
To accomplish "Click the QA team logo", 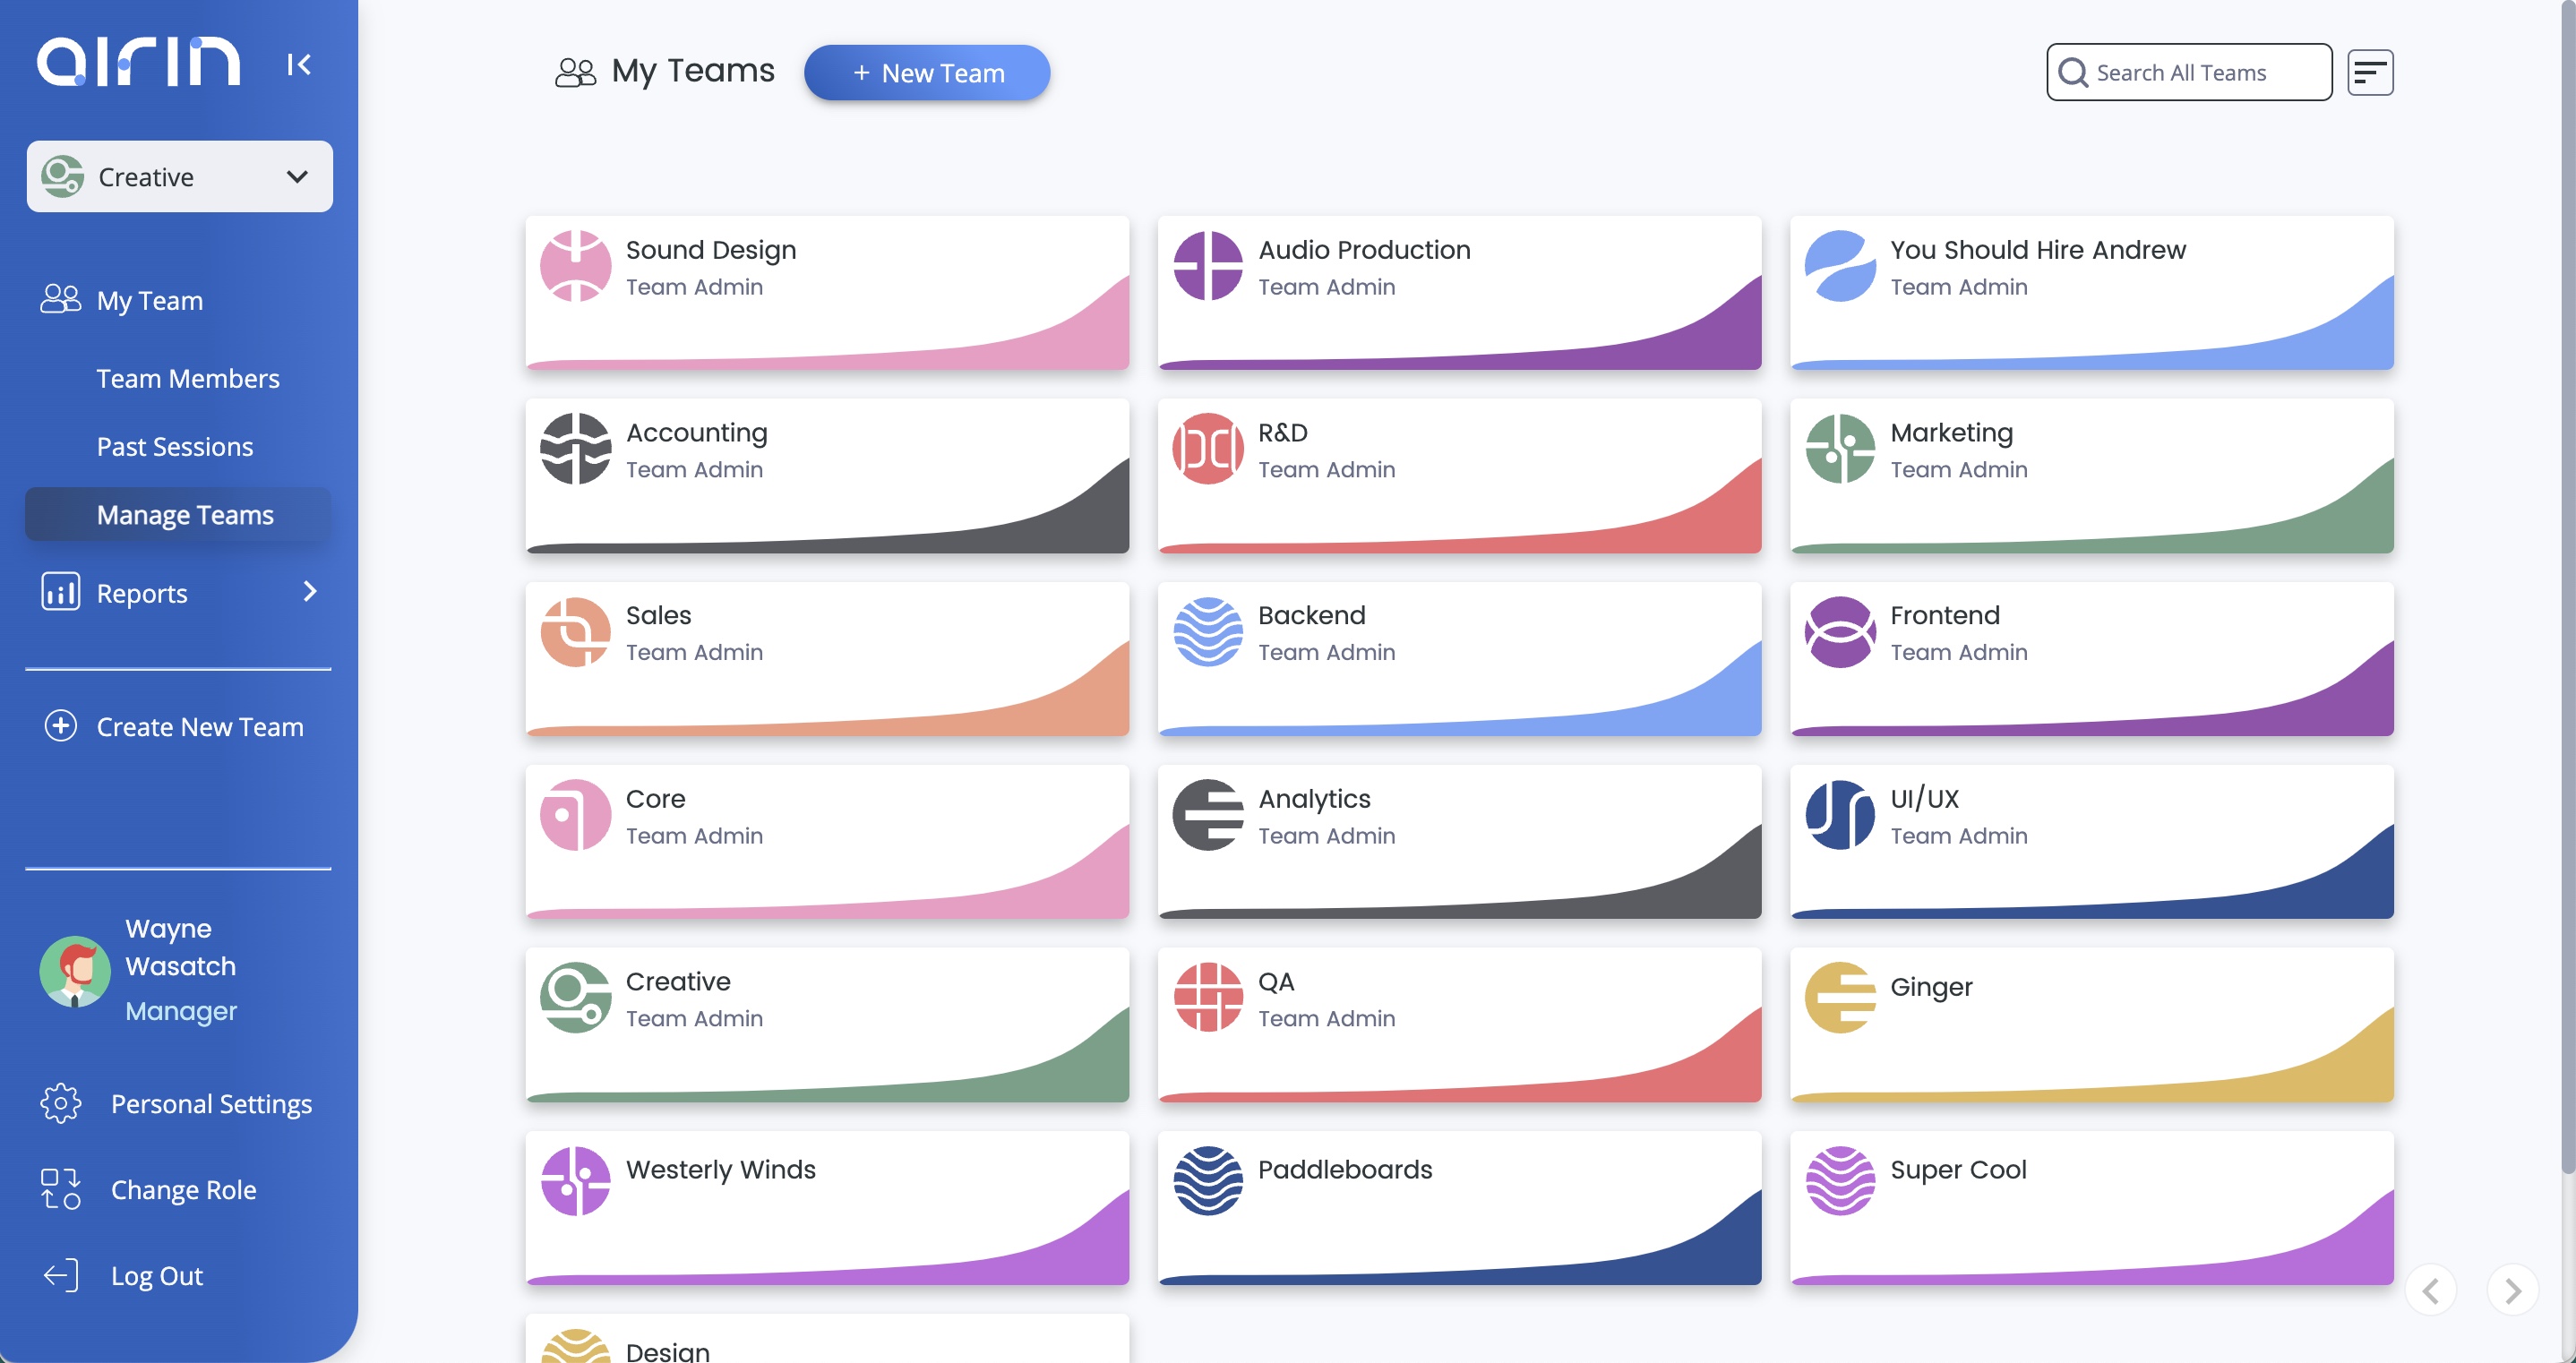I will coord(1208,997).
